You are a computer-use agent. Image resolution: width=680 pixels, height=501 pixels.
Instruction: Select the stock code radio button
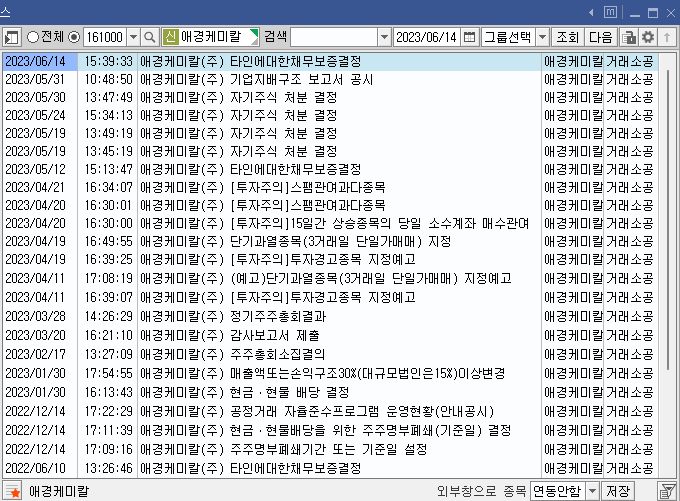pyautogui.click(x=75, y=37)
